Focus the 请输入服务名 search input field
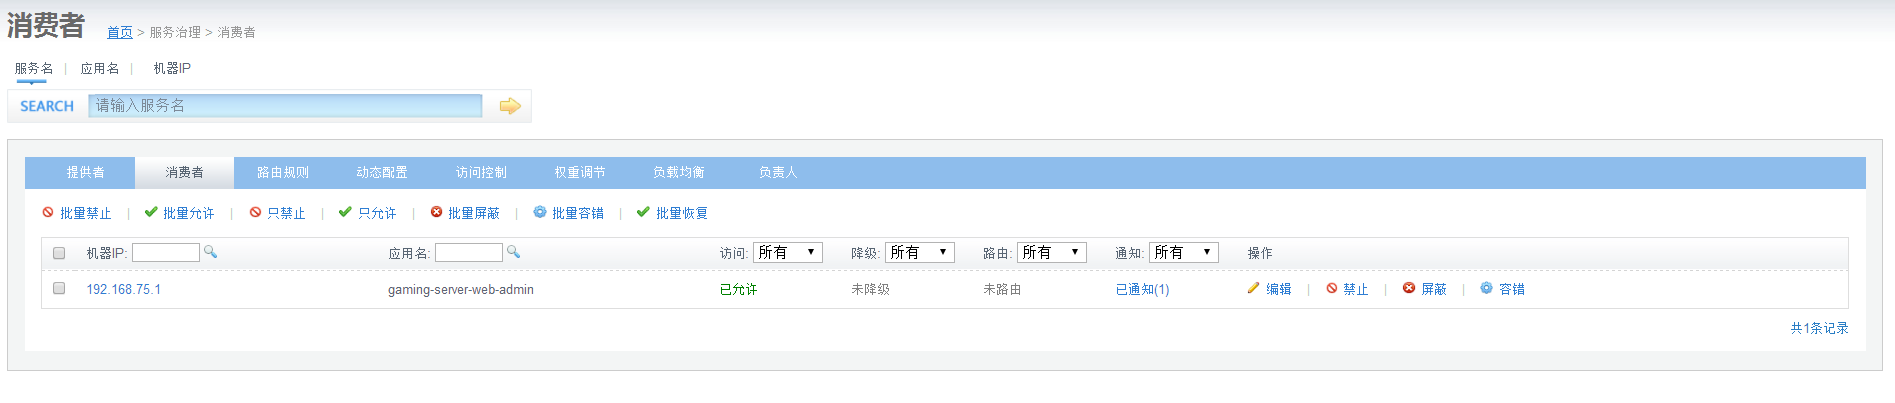 285,106
